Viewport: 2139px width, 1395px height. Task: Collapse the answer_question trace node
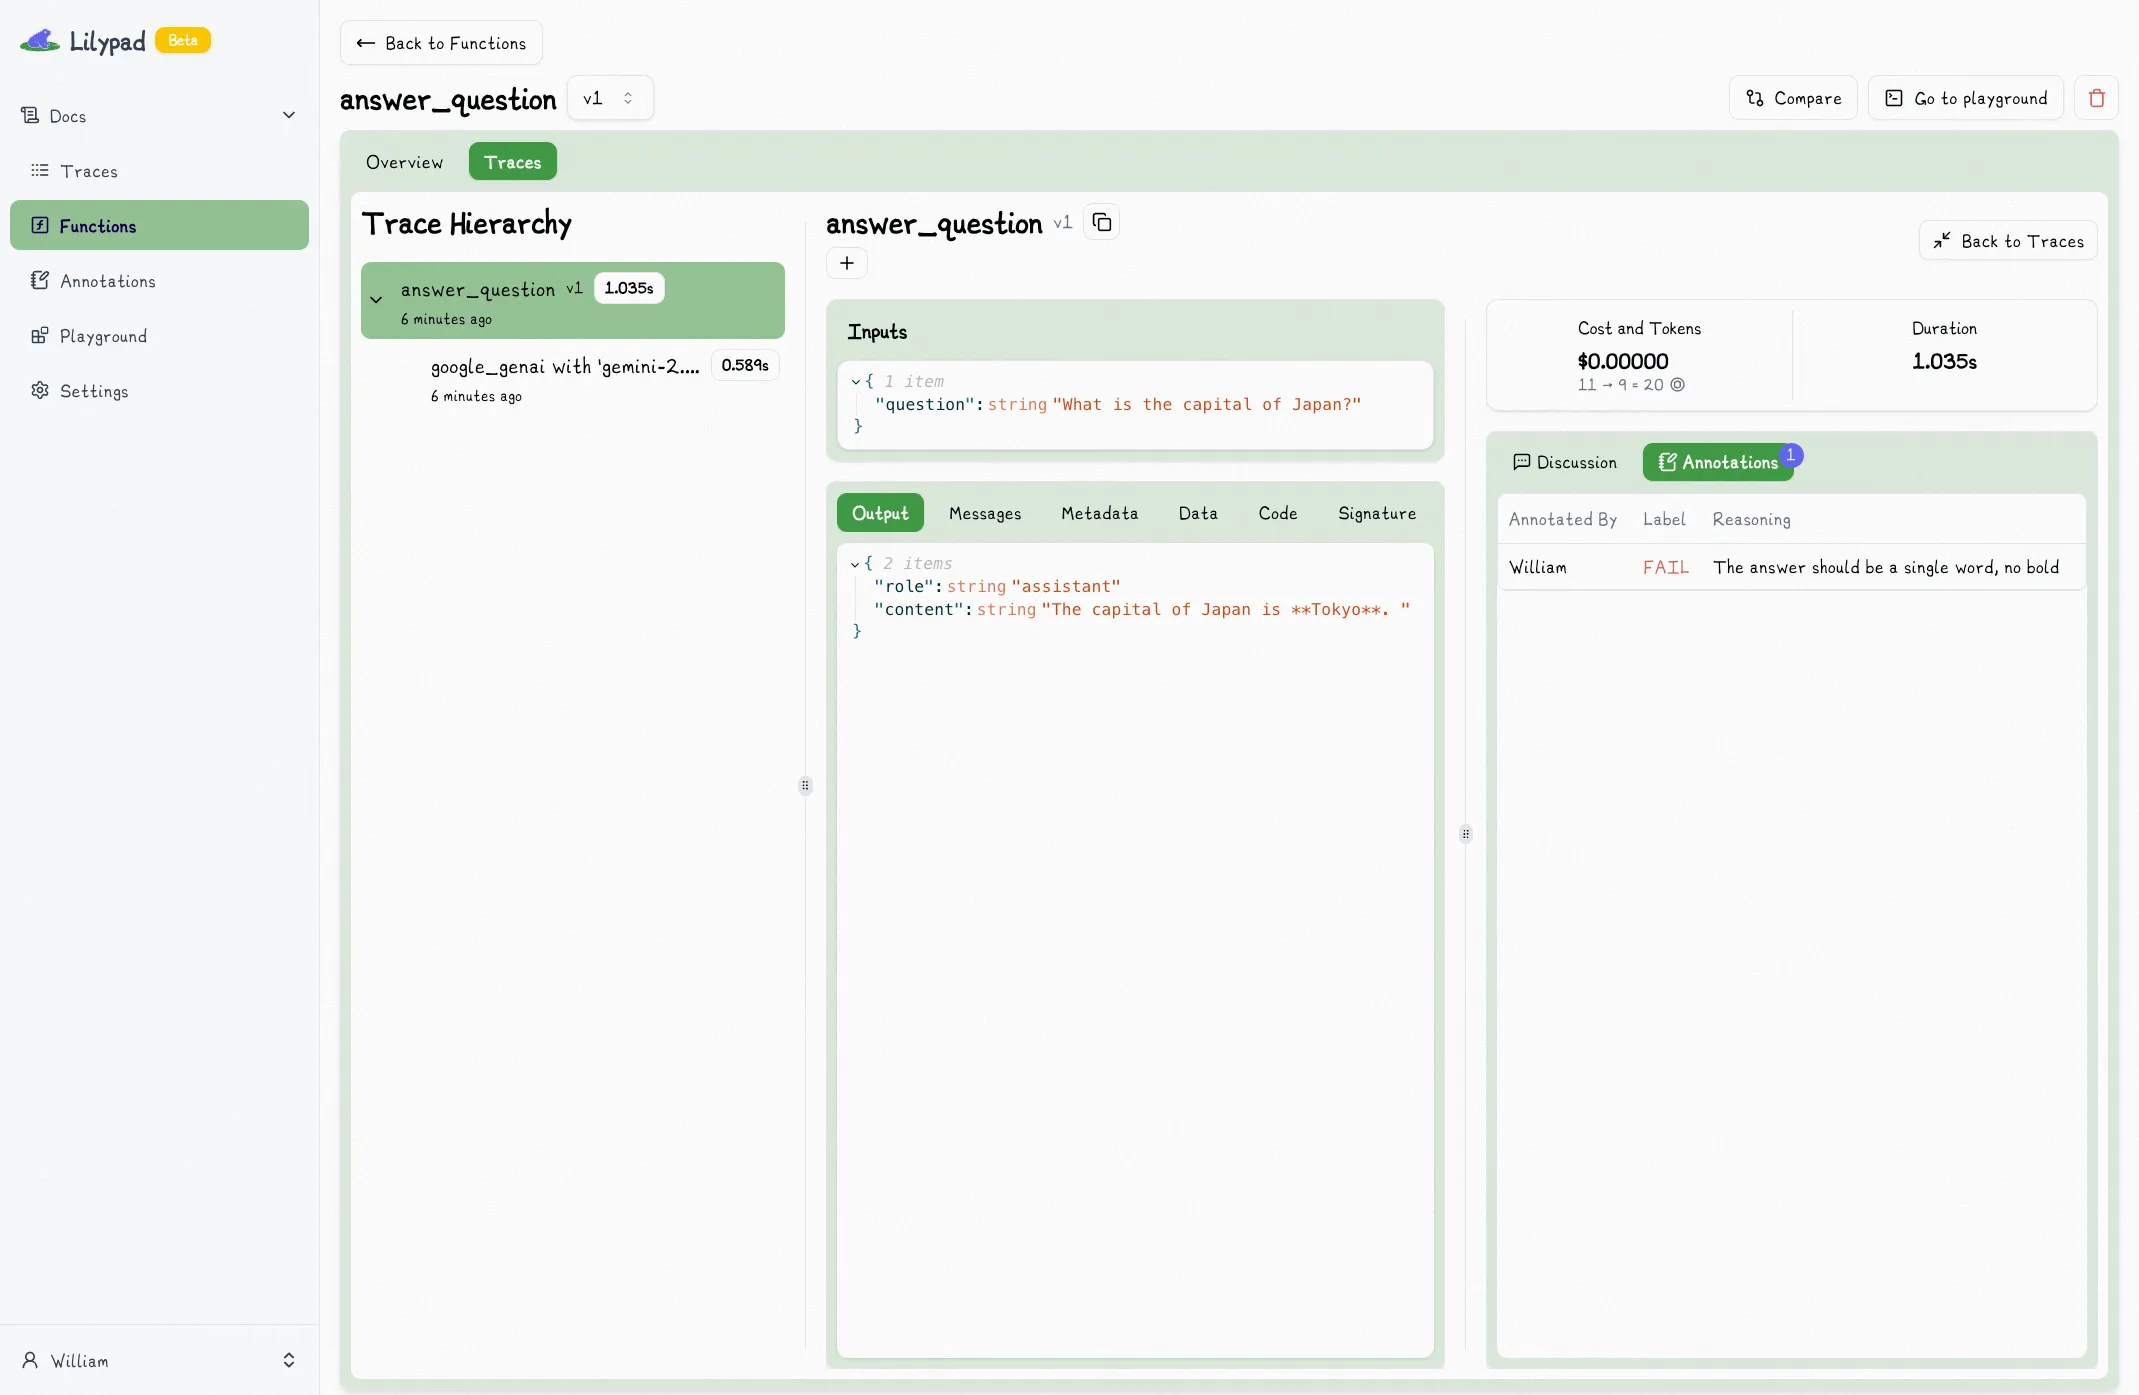[x=376, y=298]
